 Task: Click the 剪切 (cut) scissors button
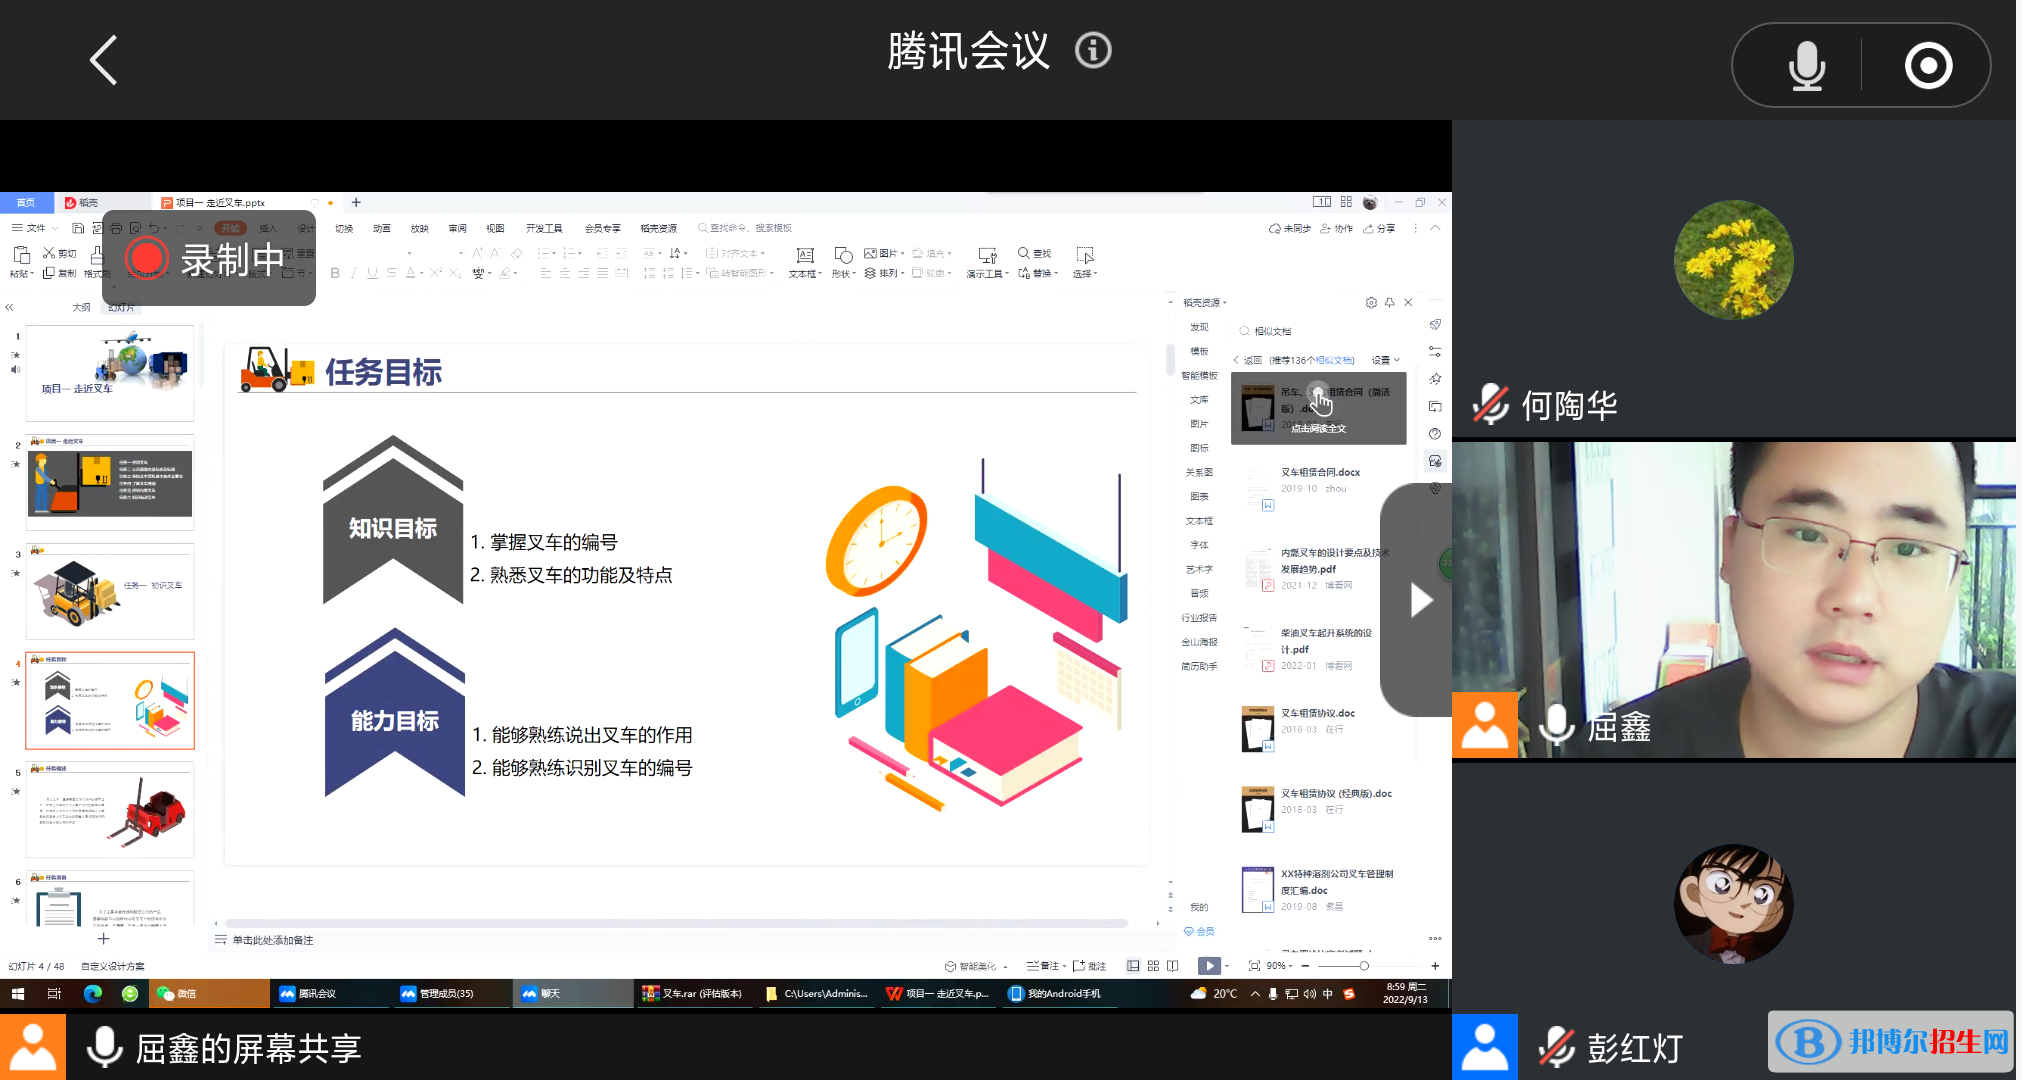click(x=60, y=253)
